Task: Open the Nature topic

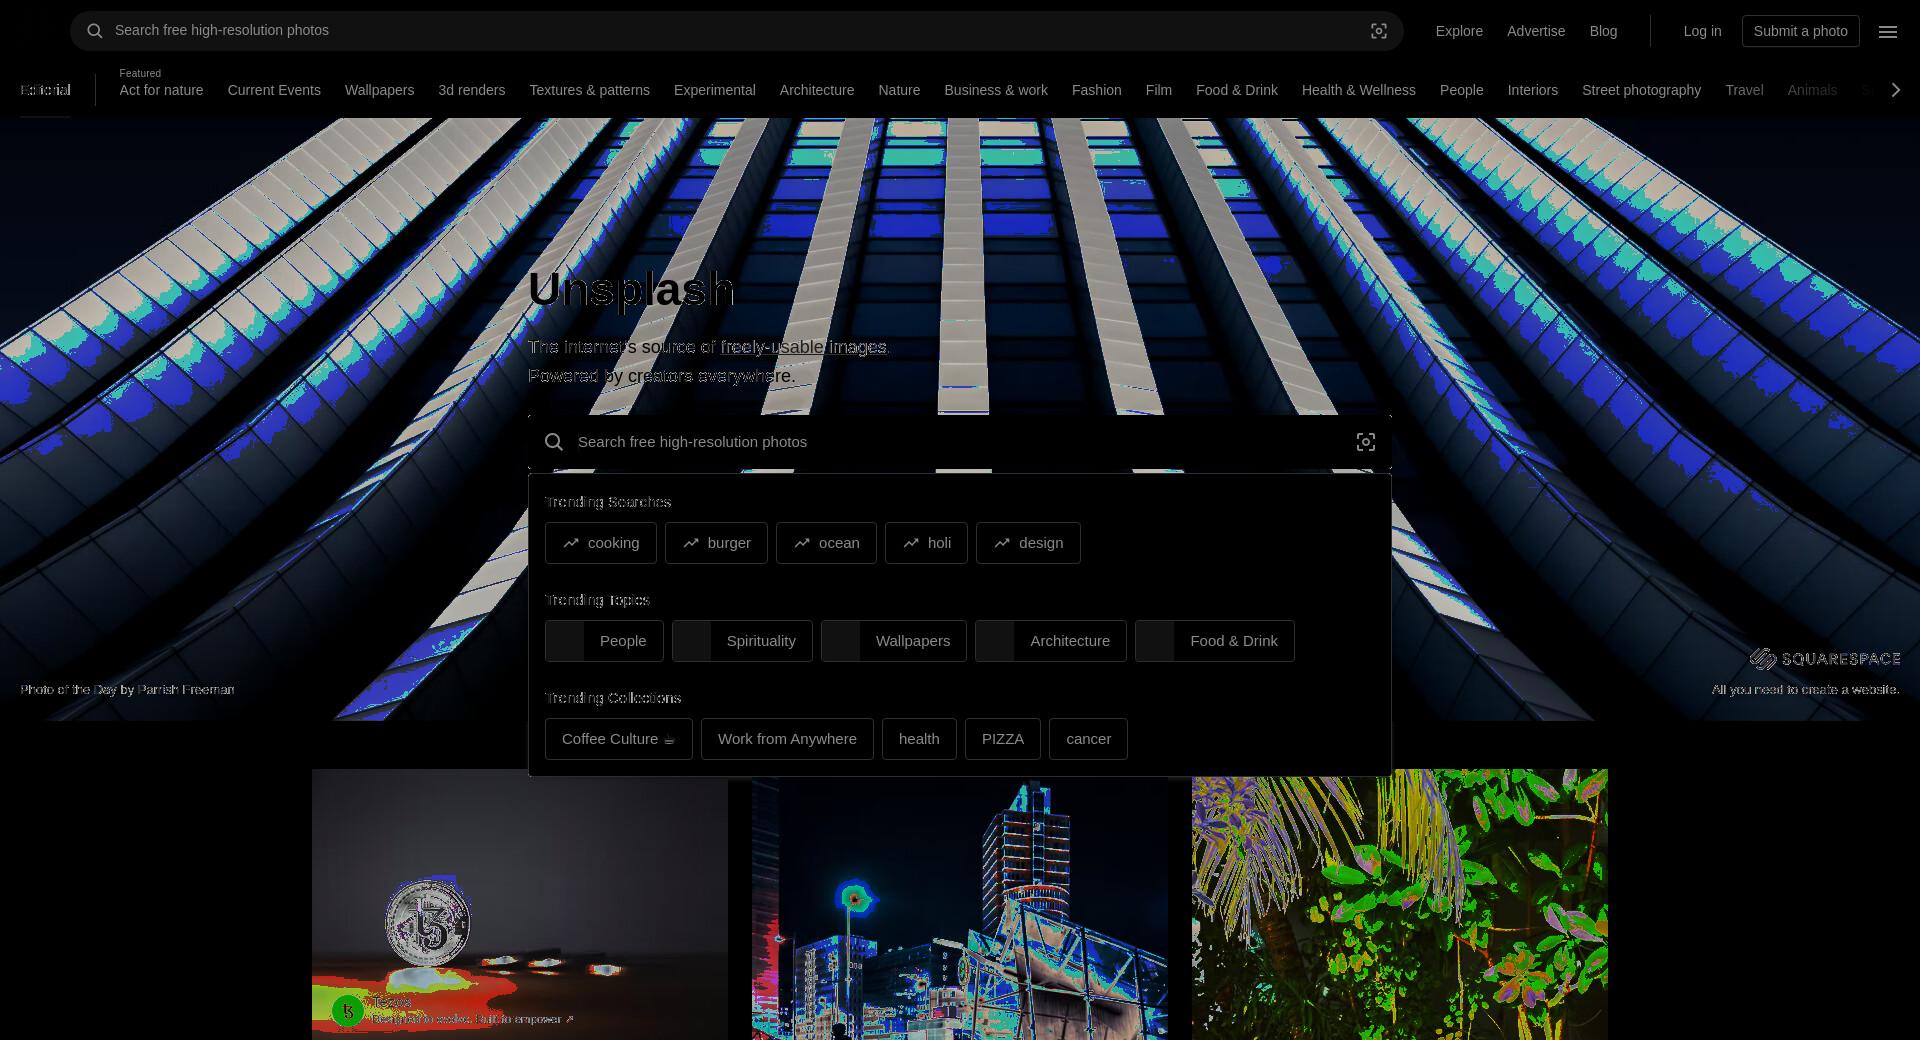Action: 899,90
